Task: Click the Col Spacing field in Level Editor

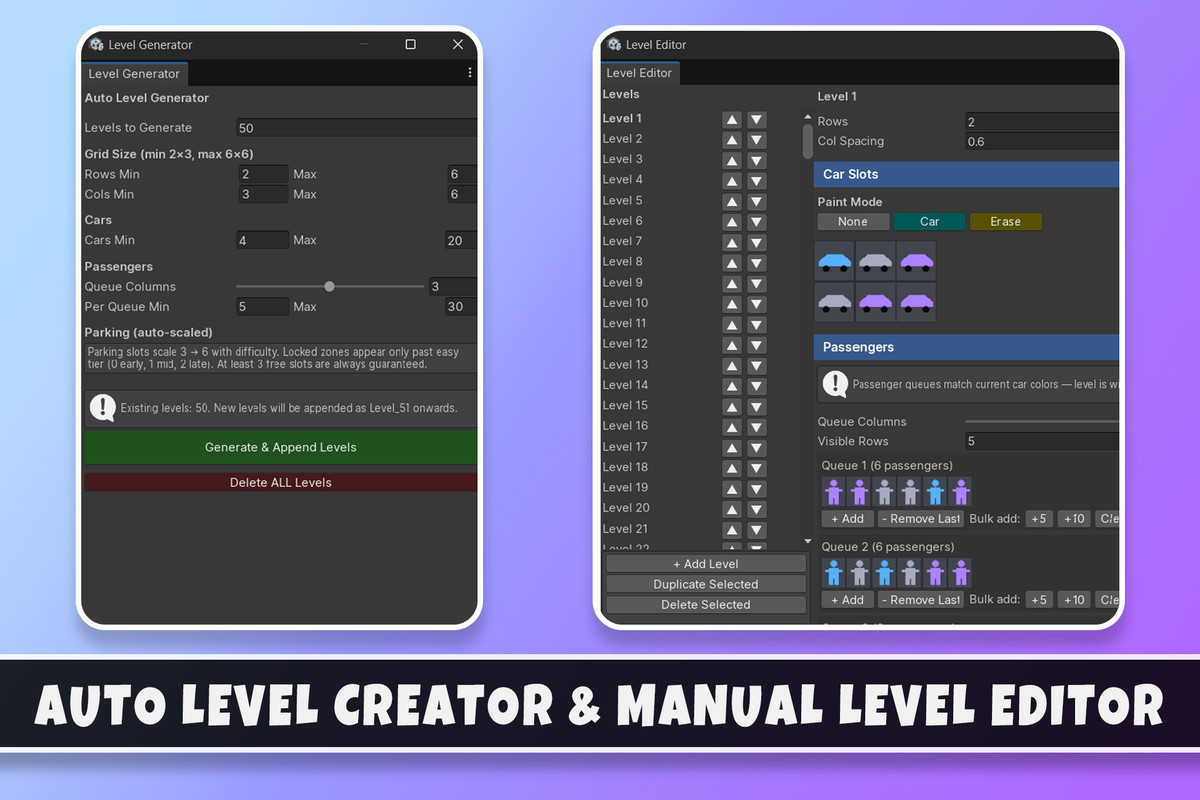Action: [1042, 142]
